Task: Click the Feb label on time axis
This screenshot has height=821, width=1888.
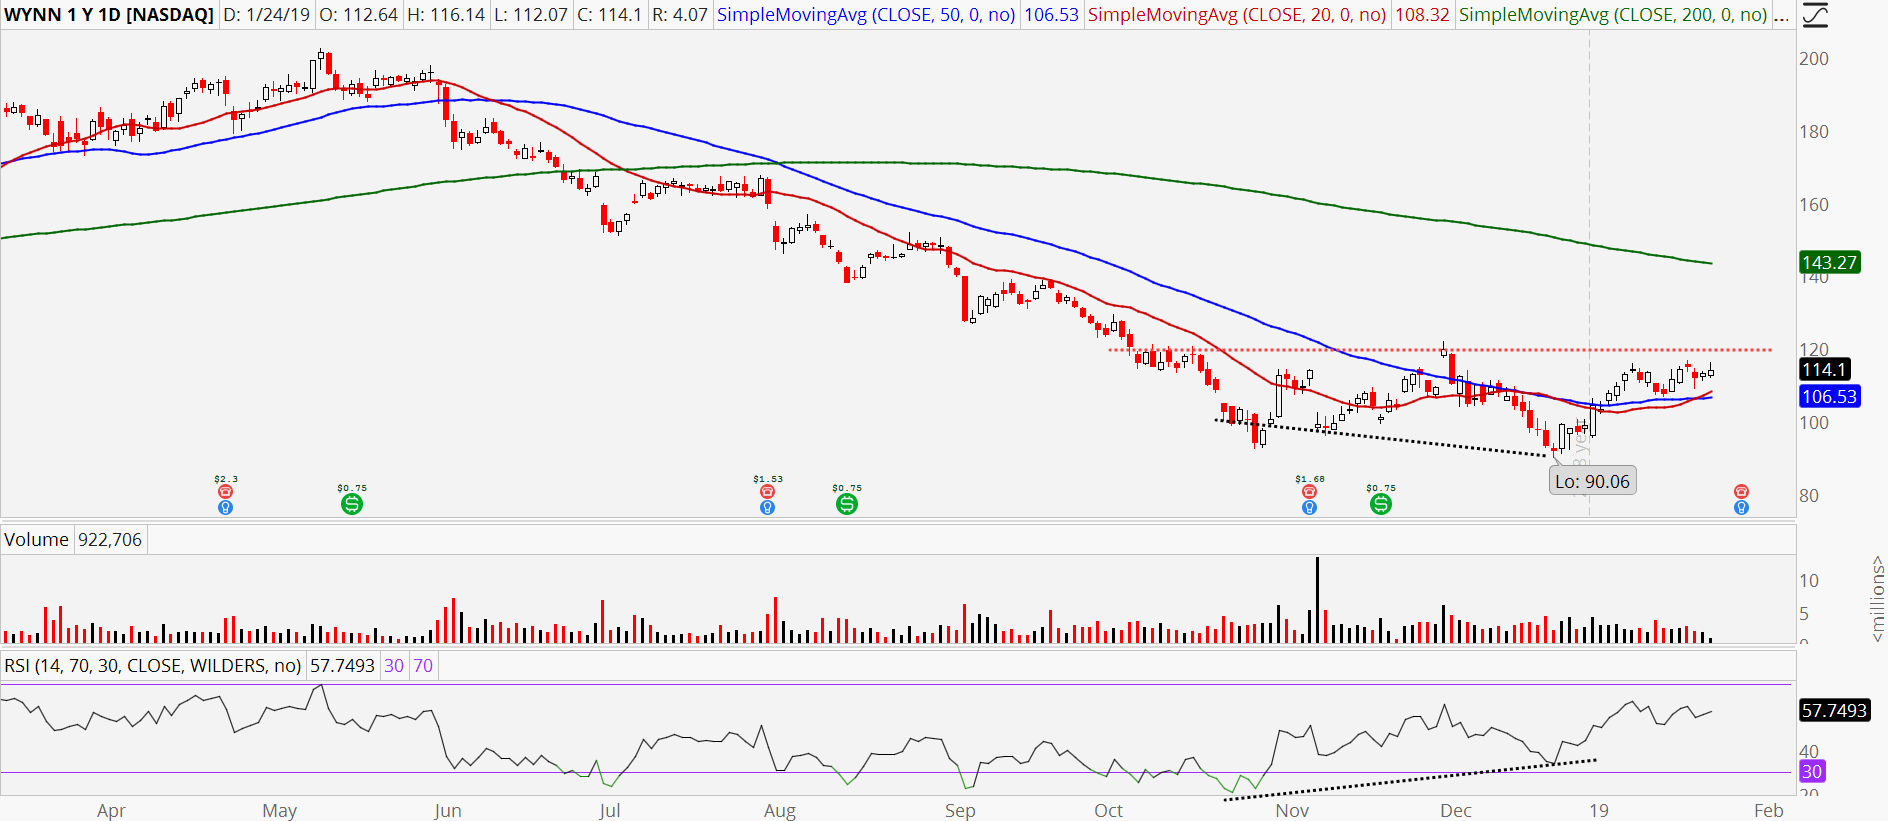Action: tap(1768, 810)
